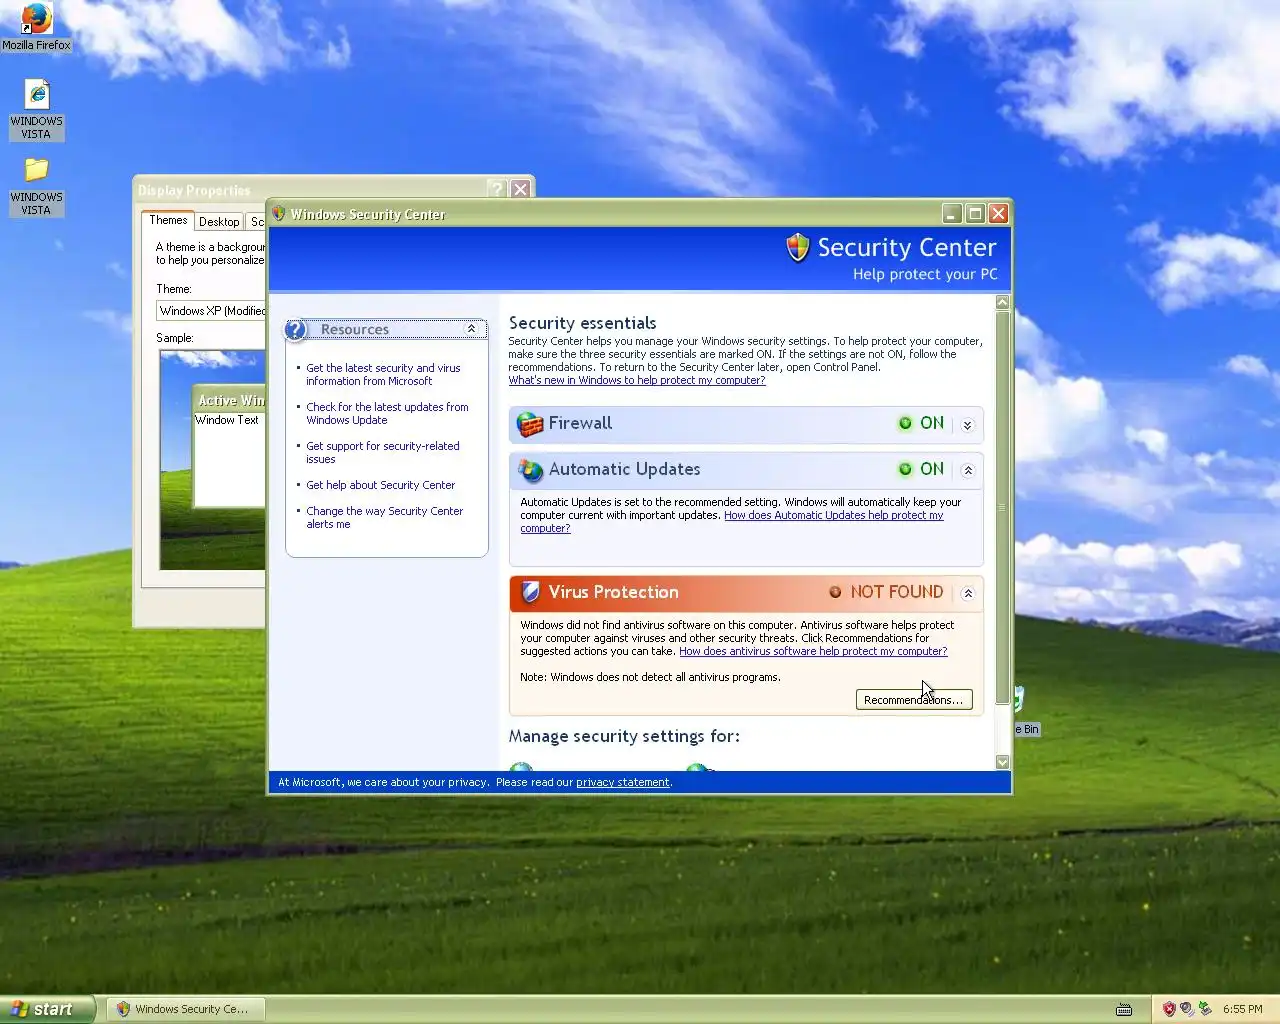Click the 6:55 PM taskbar clock
Viewport: 1280px width, 1024px height.
(x=1242, y=1009)
